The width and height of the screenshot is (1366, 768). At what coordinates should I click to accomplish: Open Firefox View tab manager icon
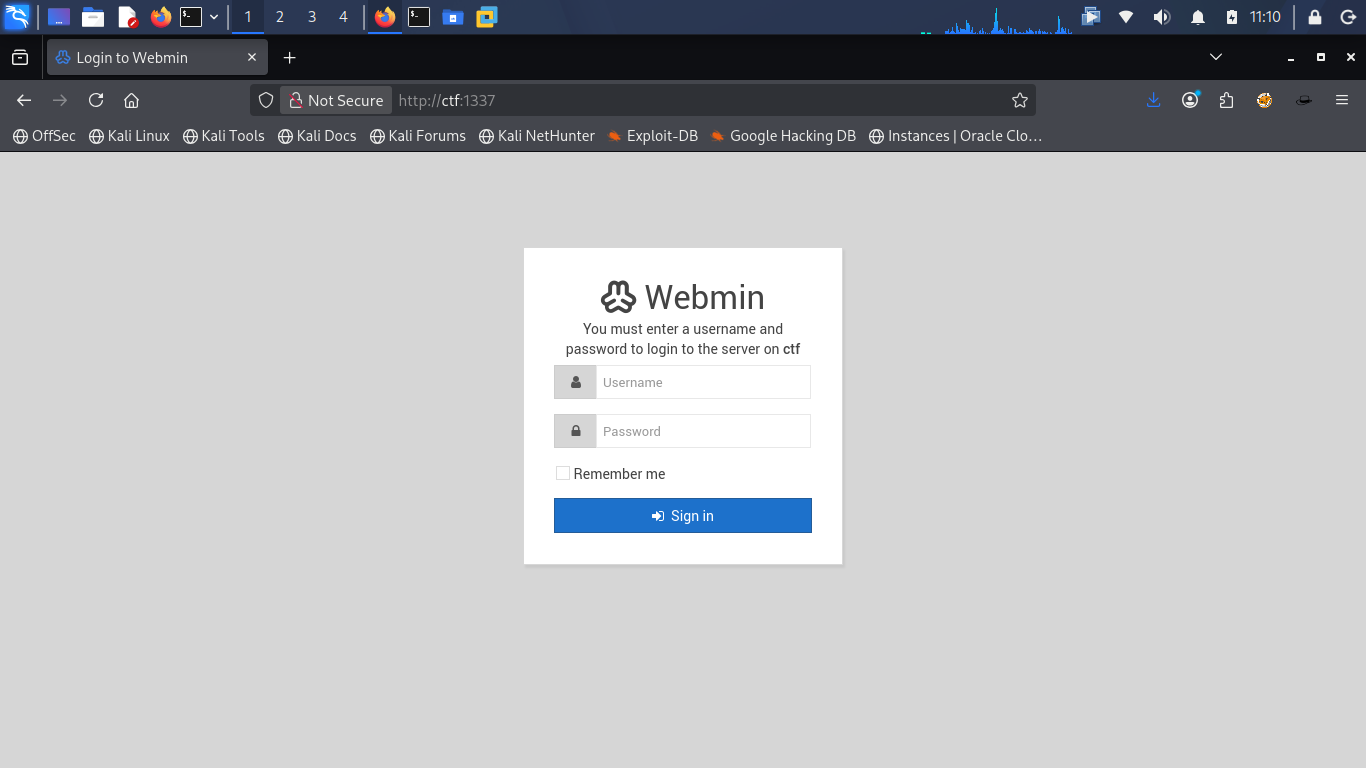click(x=19, y=57)
